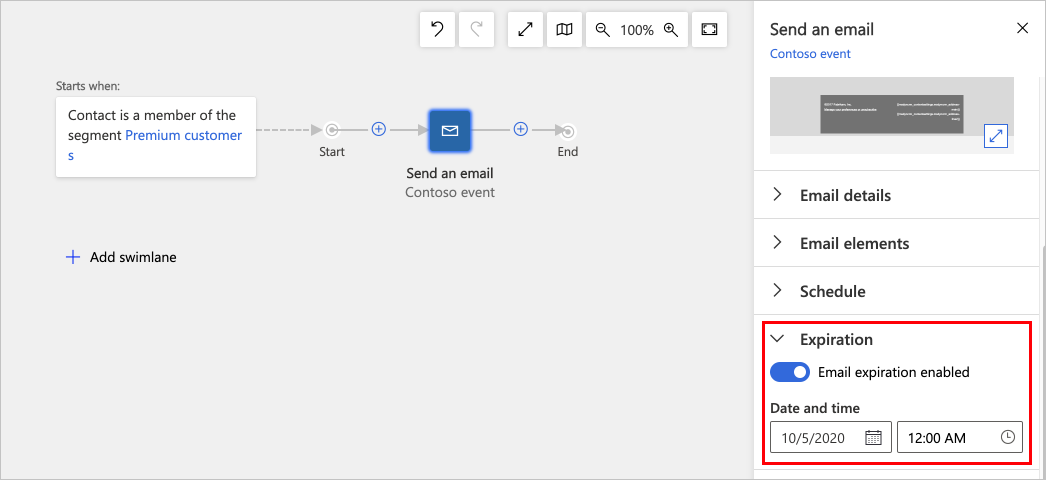Screen dimensions: 1046x480
Task: Open the calendar date picker icon
Action: (x=873, y=437)
